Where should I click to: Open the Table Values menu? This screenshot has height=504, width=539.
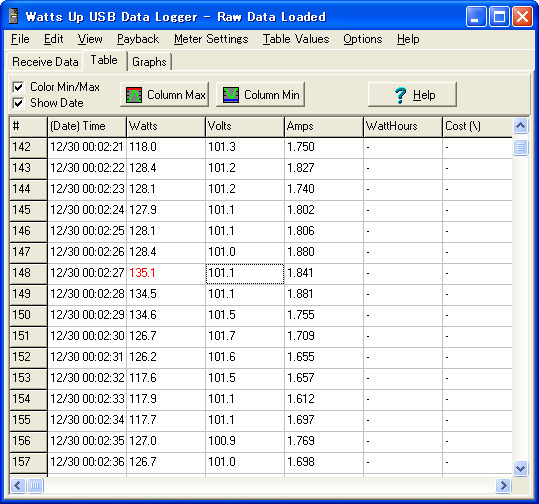point(296,39)
